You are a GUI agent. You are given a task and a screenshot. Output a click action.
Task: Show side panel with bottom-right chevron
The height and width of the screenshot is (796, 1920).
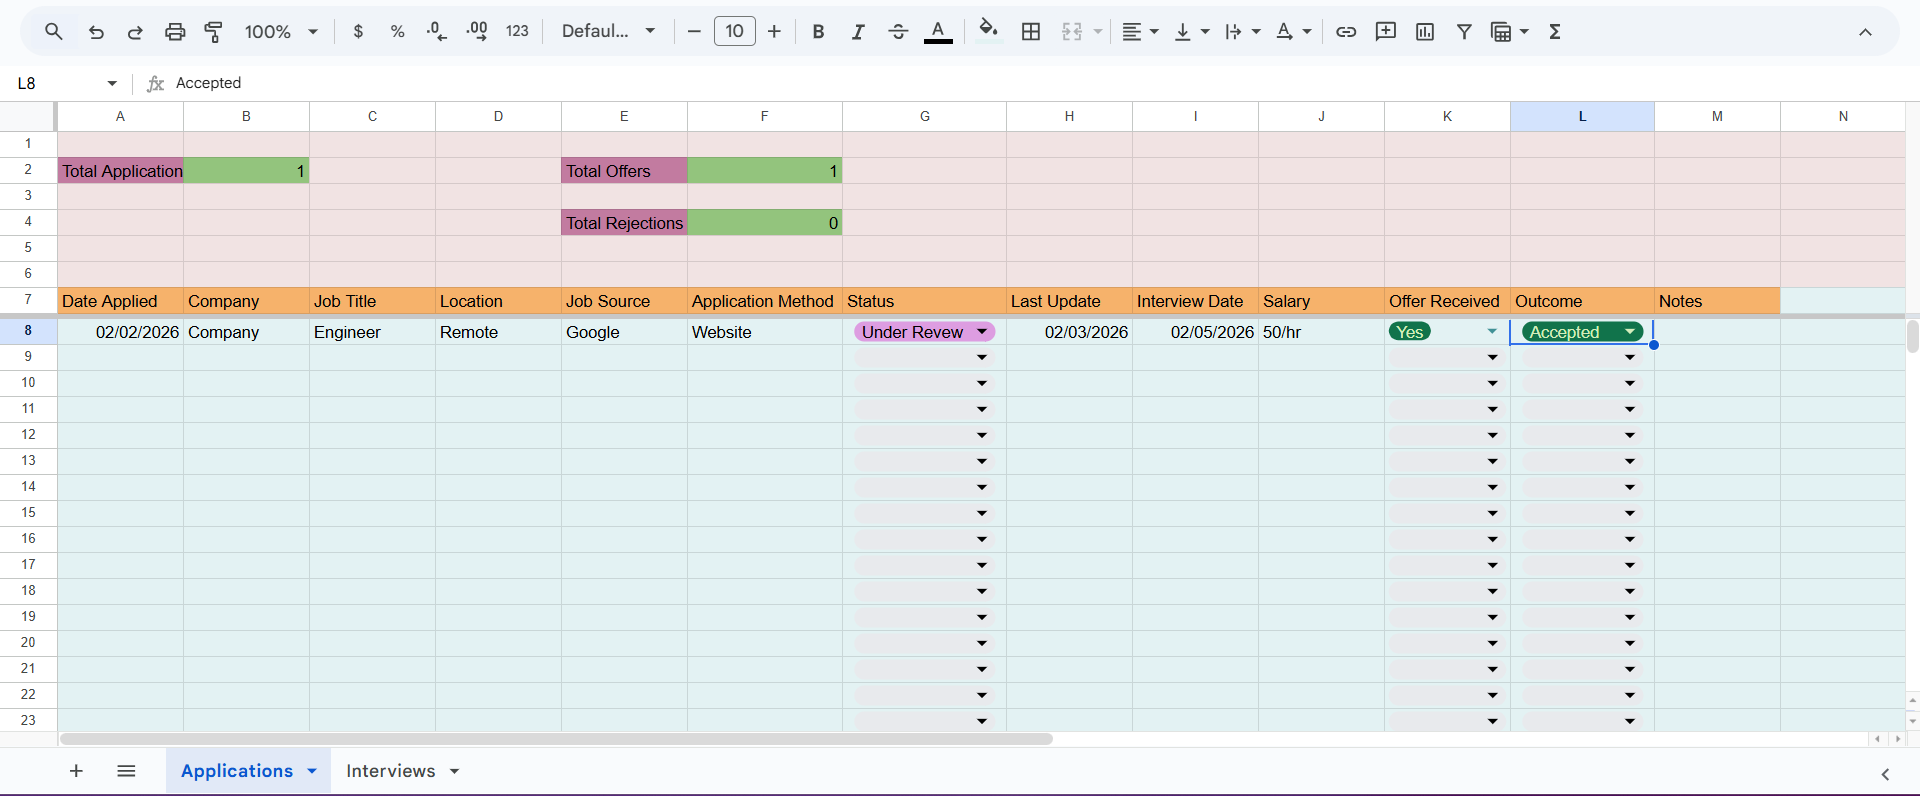[1885, 774]
